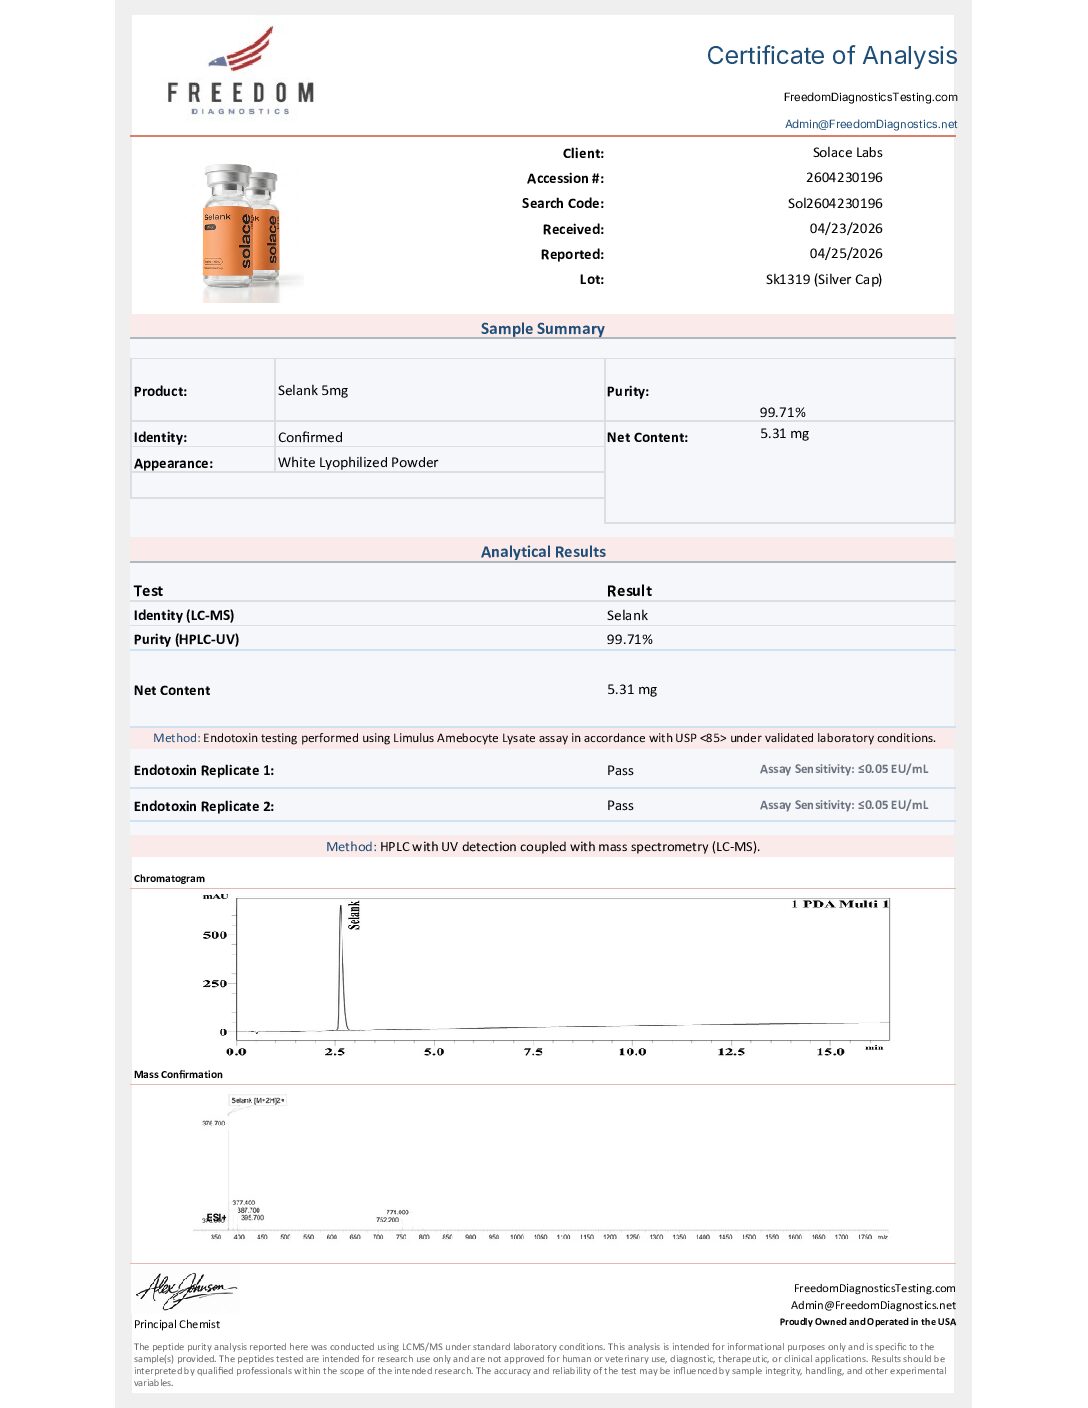
Task: Click the Freedom Diagnostics logo
Action: [x=240, y=71]
